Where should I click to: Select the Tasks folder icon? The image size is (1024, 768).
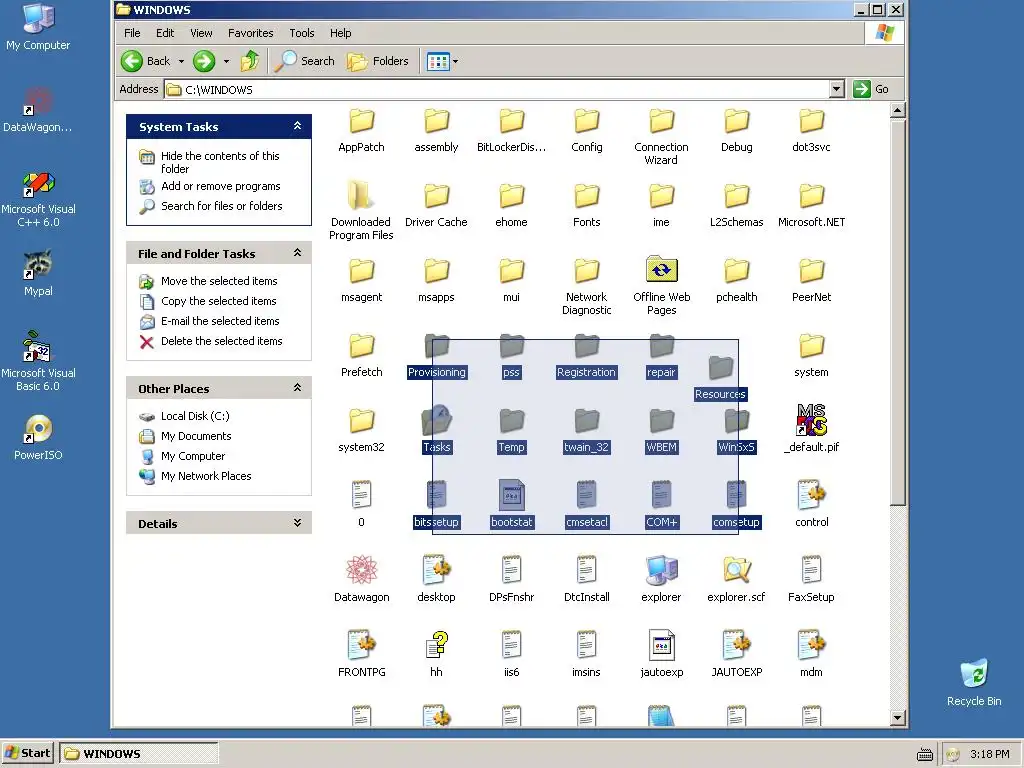(x=436, y=421)
